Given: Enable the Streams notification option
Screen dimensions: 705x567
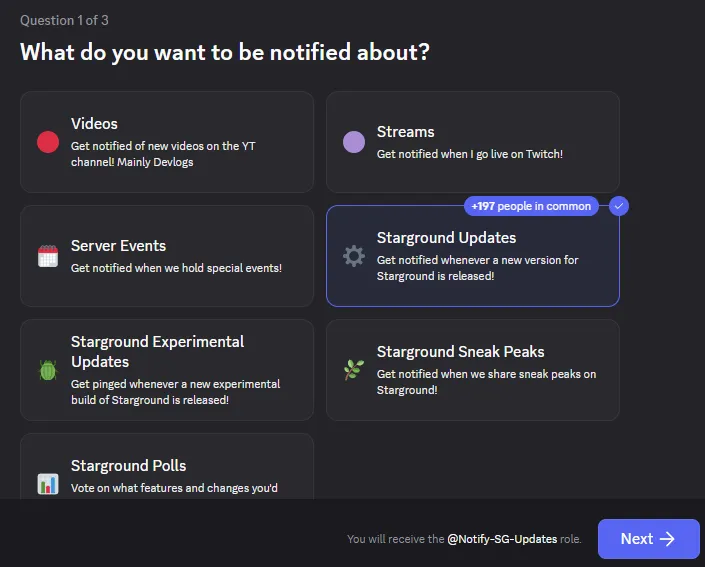Looking at the screenshot, I should pyautogui.click(x=473, y=142).
